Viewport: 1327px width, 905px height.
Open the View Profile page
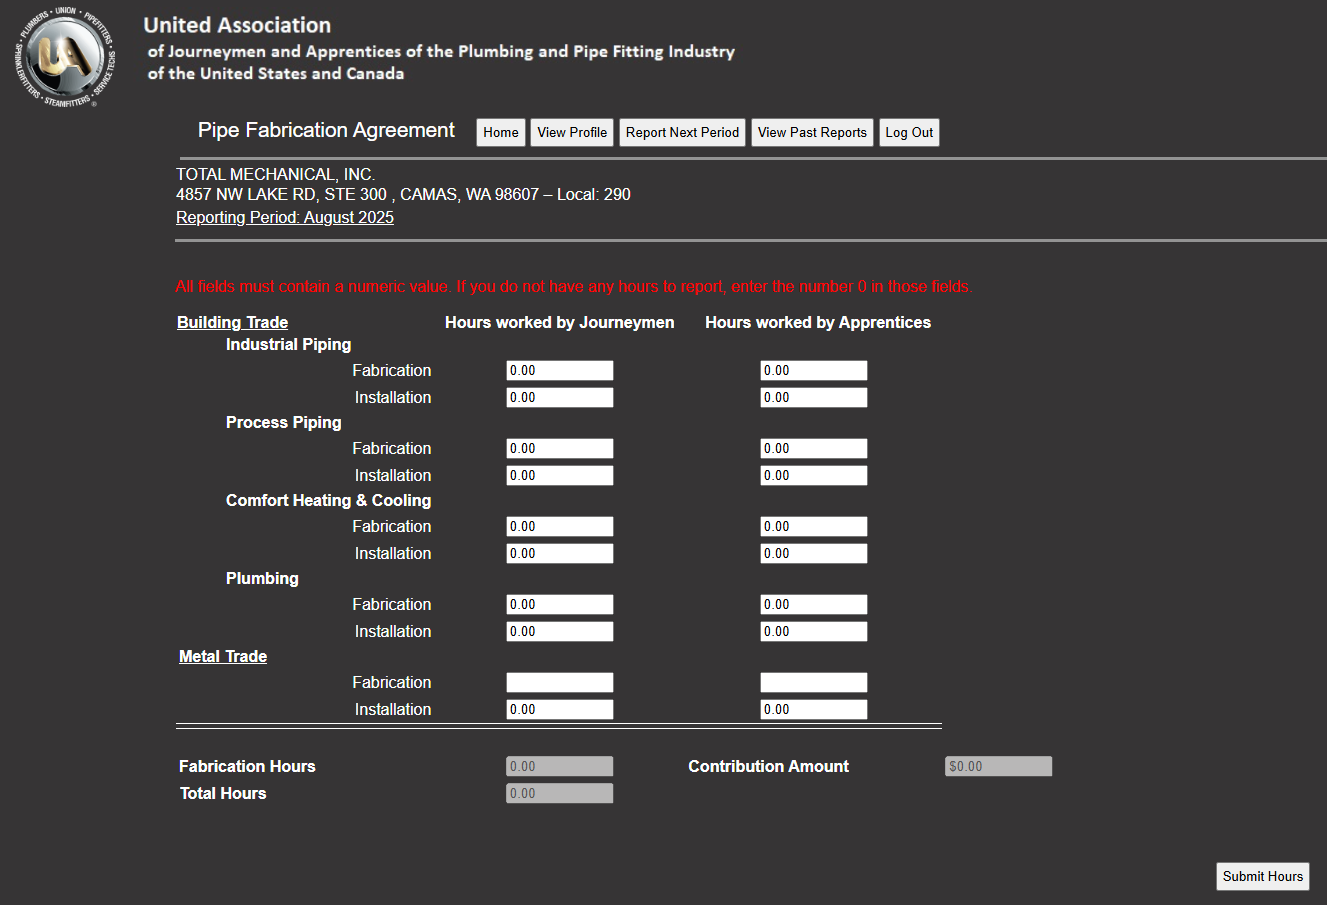572,132
